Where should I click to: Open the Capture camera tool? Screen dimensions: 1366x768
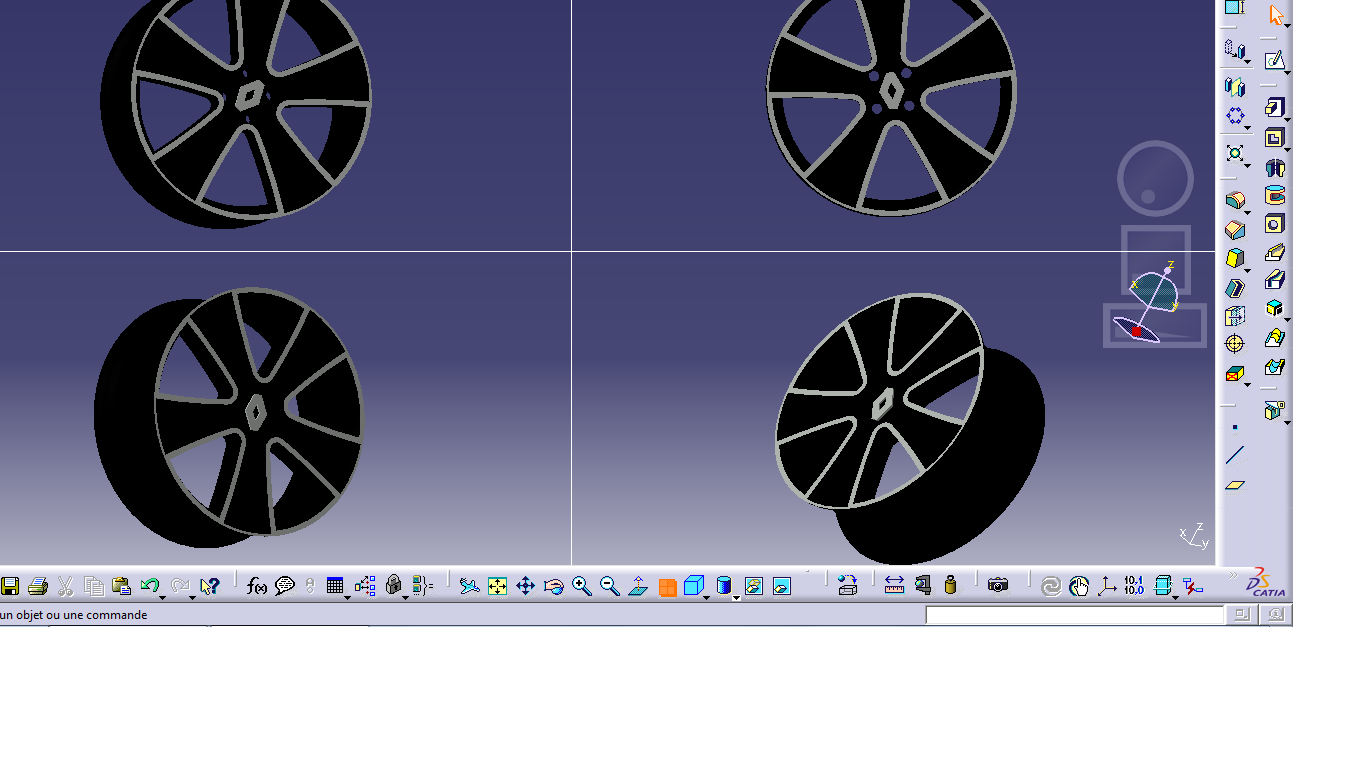[998, 586]
